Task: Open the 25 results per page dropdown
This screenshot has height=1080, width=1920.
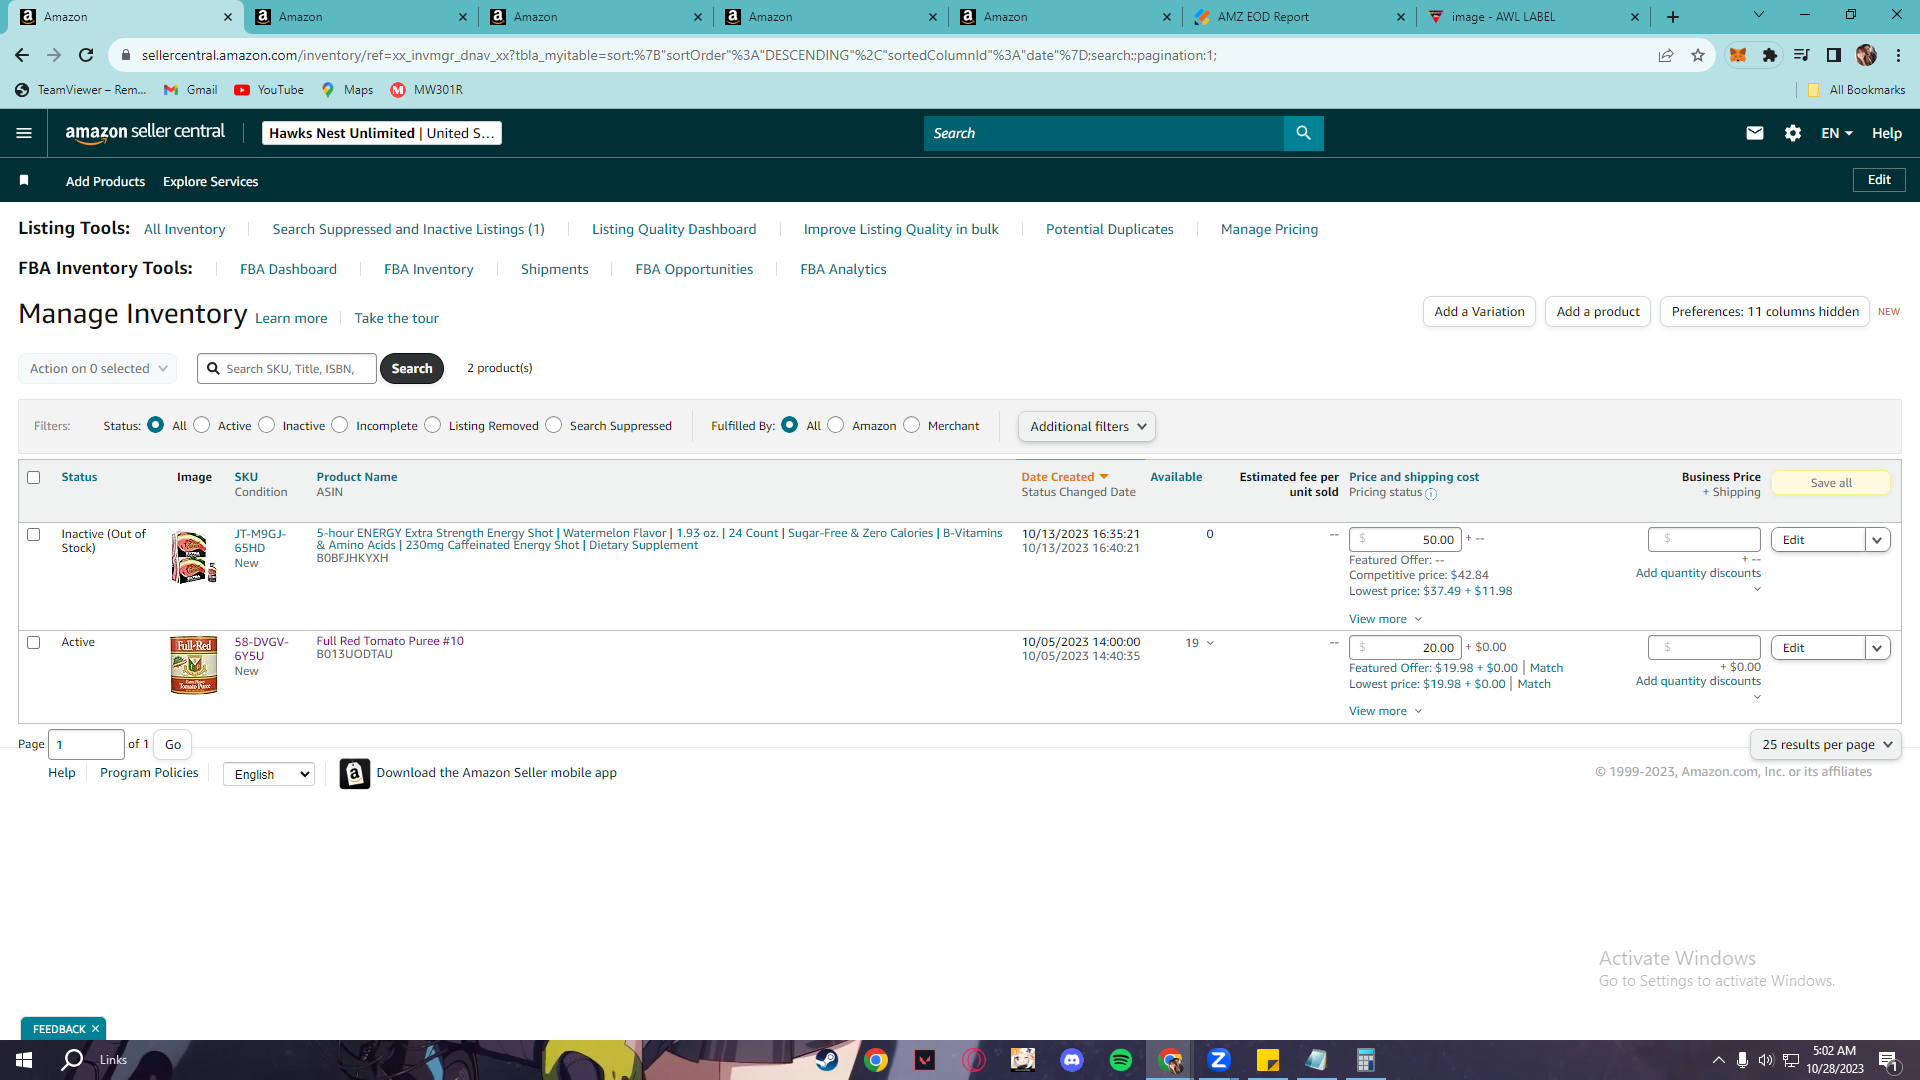Action: (x=1826, y=745)
